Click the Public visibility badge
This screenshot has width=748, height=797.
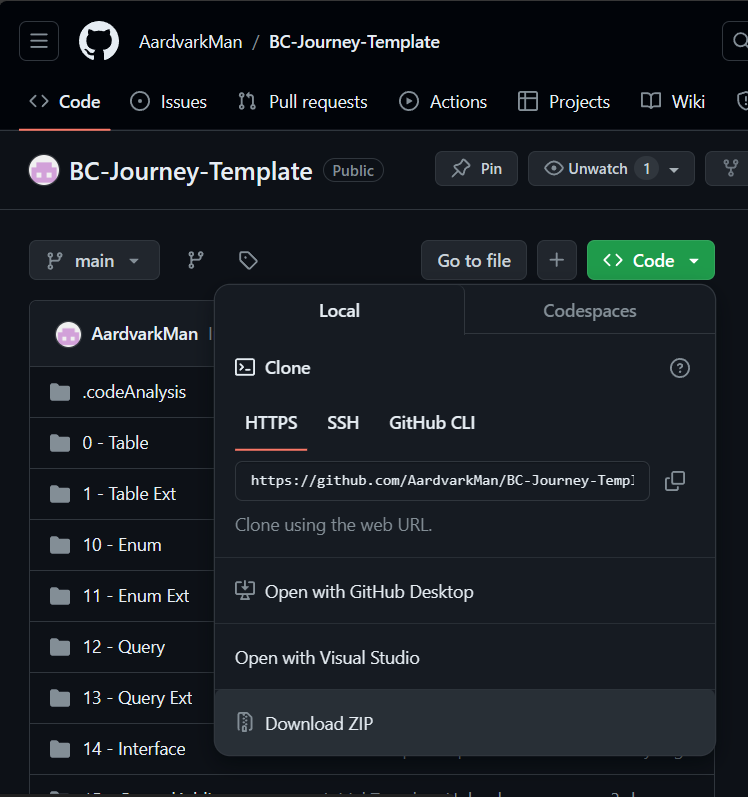coord(353,170)
